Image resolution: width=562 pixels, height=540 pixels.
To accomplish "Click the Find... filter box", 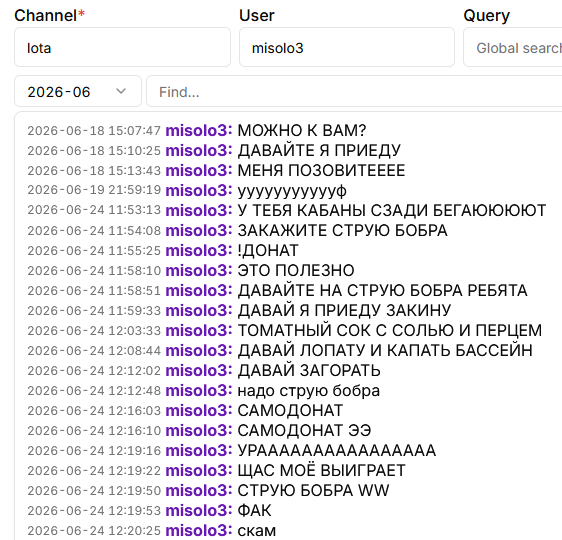I will click(354, 91).
